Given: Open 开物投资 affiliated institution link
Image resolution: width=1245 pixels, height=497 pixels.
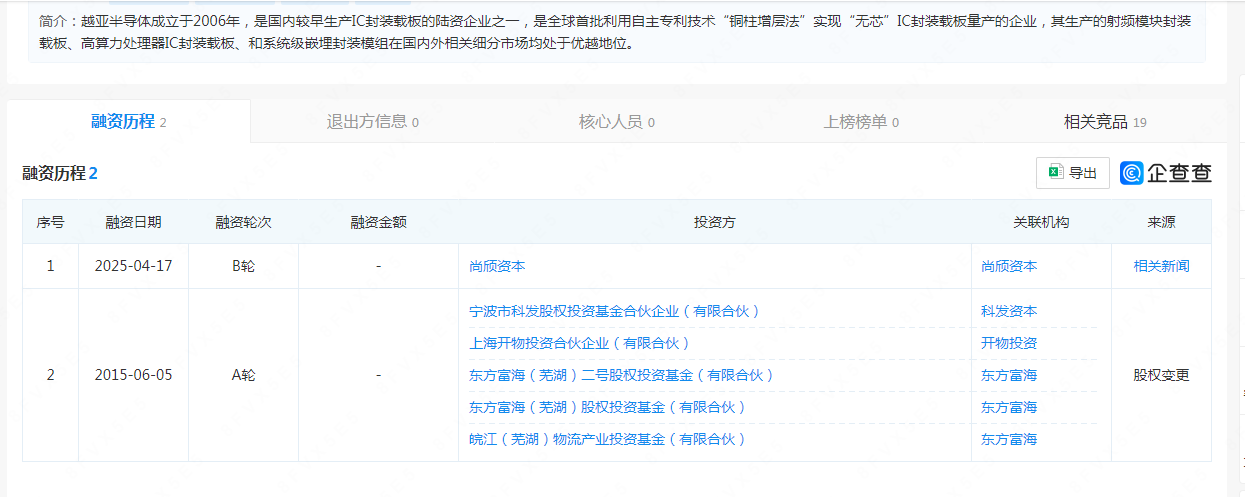Looking at the screenshot, I should pyautogui.click(x=1009, y=343).
